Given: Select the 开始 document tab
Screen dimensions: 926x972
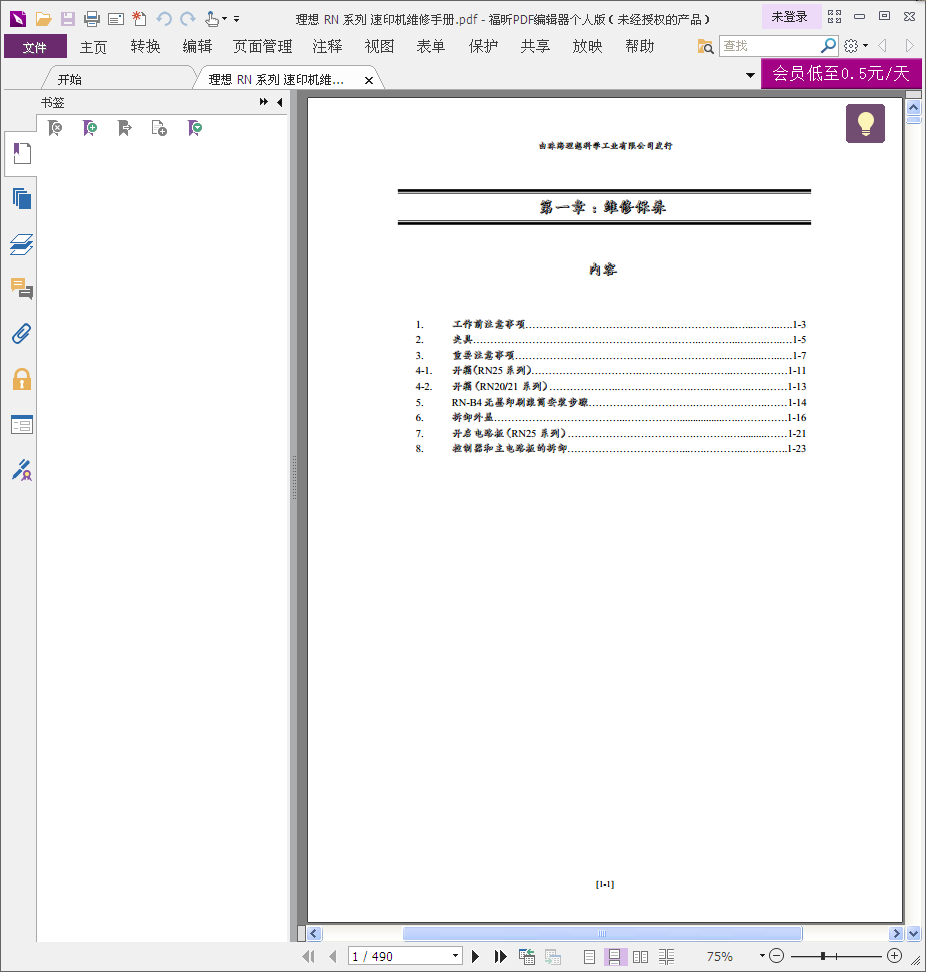Looking at the screenshot, I should 118,79.
